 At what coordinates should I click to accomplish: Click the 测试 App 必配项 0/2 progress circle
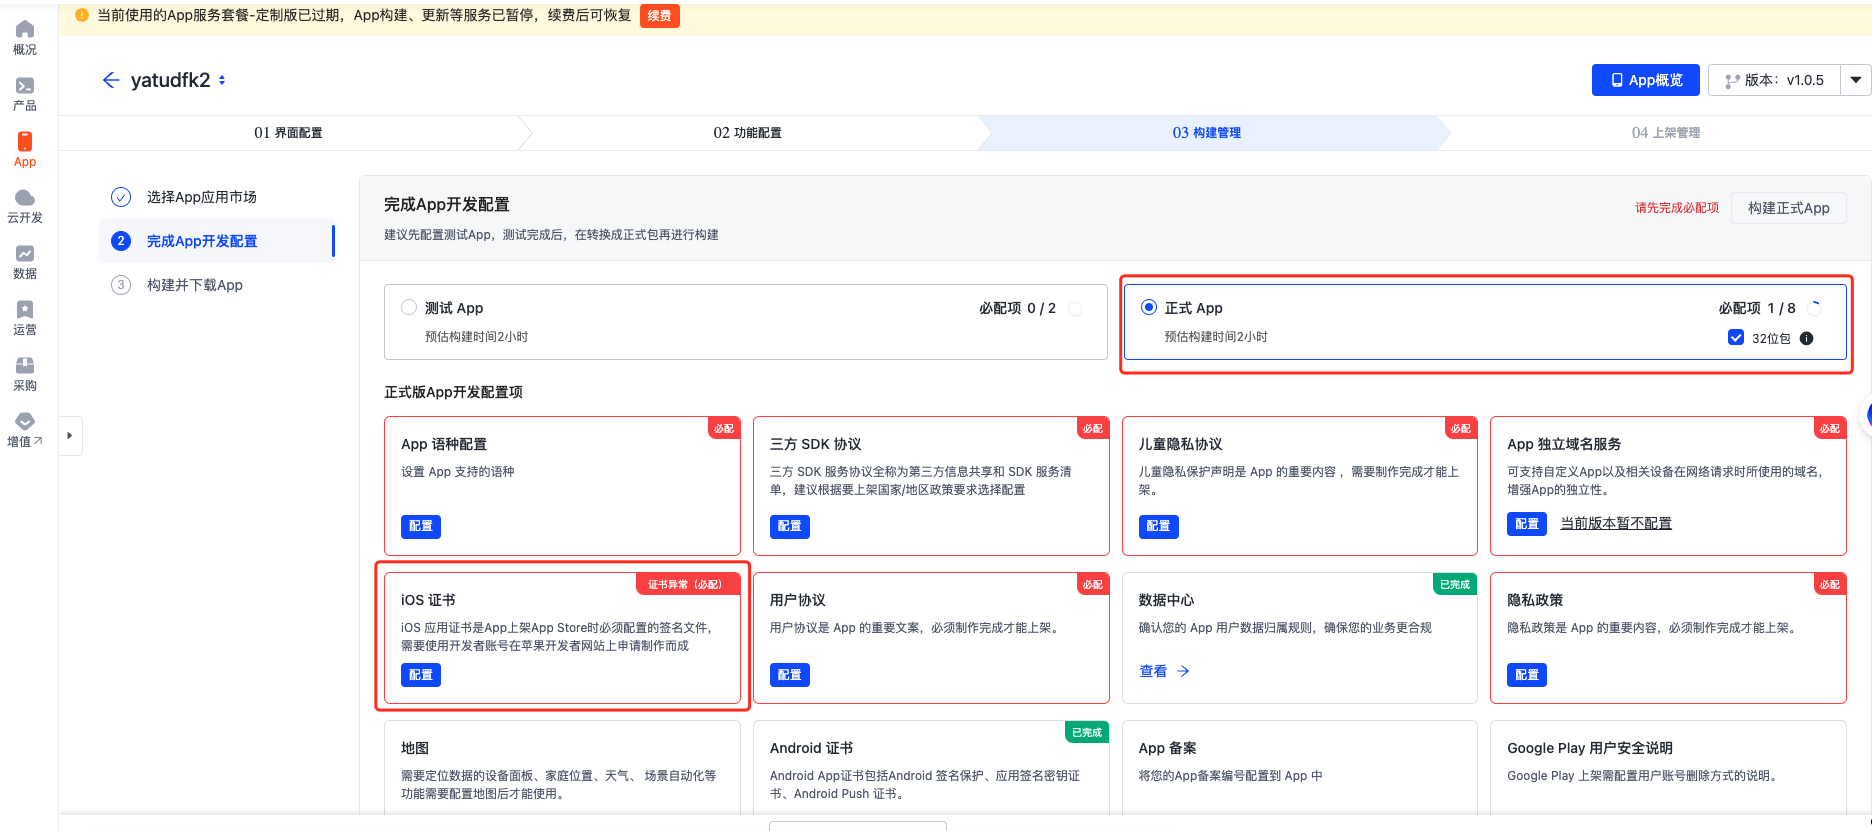1075,308
